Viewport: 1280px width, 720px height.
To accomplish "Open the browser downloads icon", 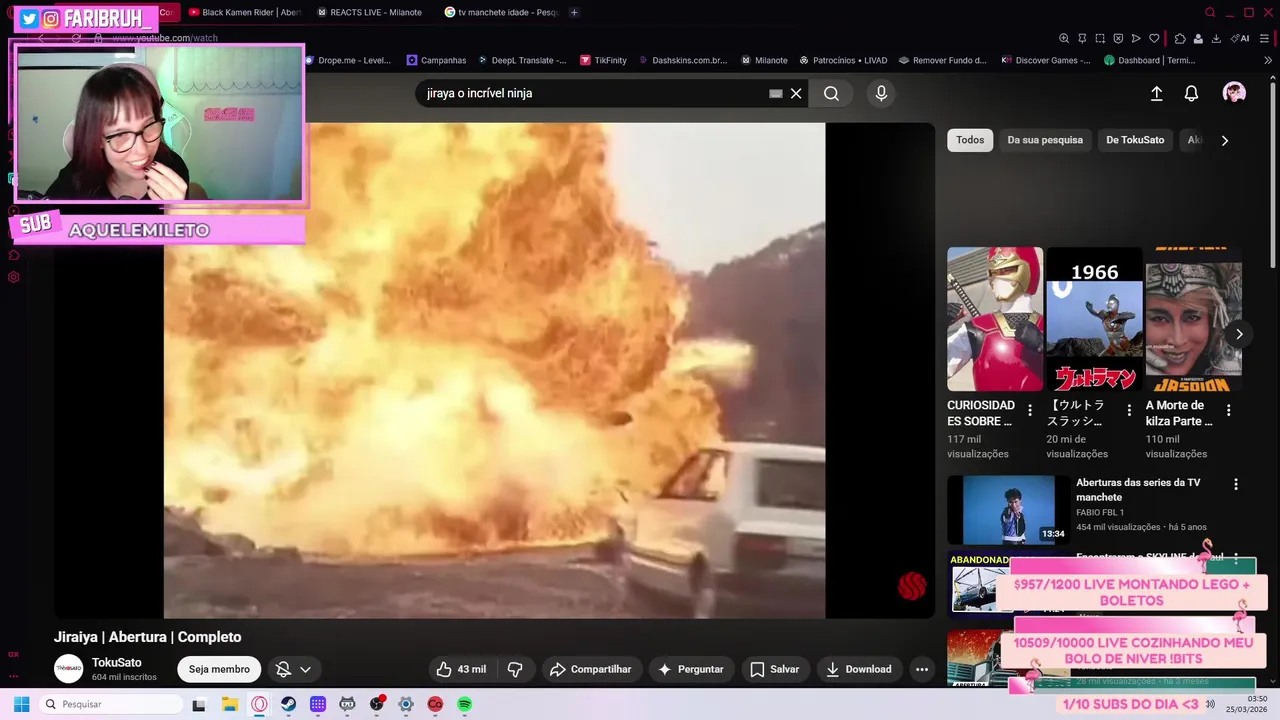I will point(1216,38).
